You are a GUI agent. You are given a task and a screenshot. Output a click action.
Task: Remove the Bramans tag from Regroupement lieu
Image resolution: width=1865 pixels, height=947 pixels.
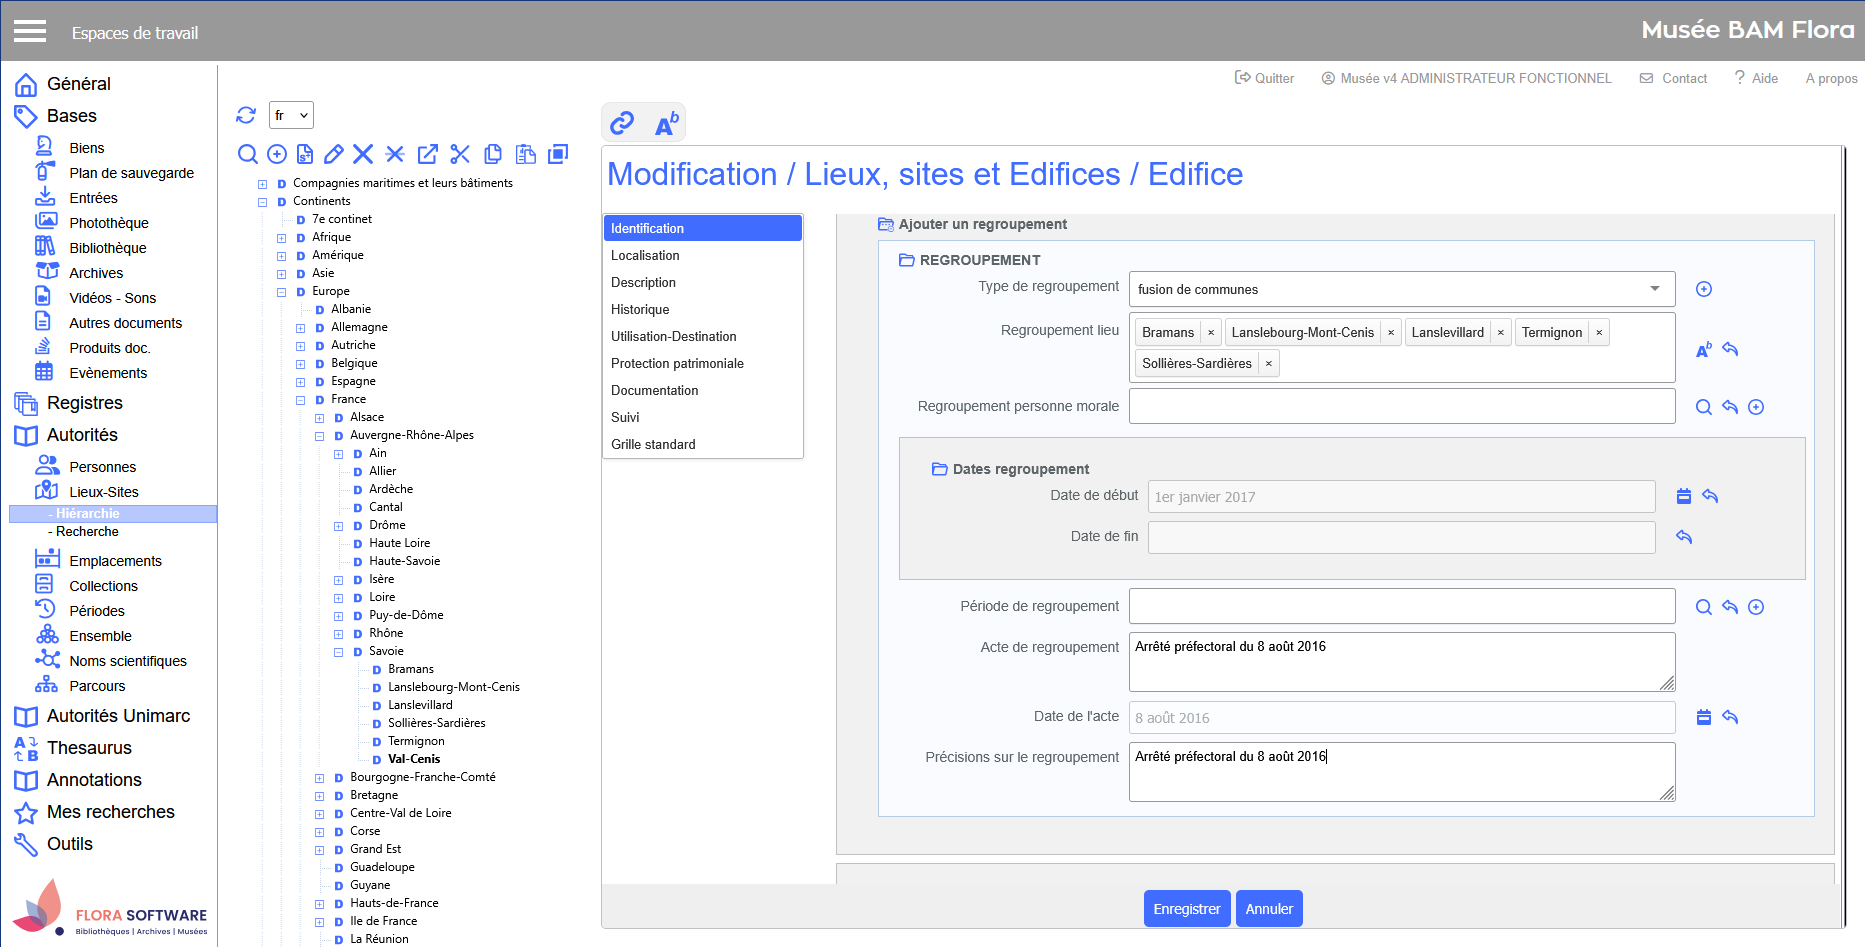click(x=1211, y=333)
